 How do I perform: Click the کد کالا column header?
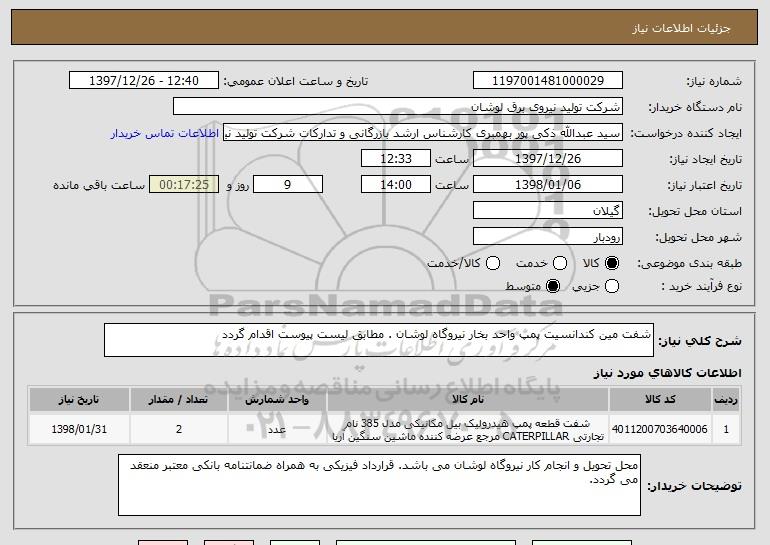660,400
